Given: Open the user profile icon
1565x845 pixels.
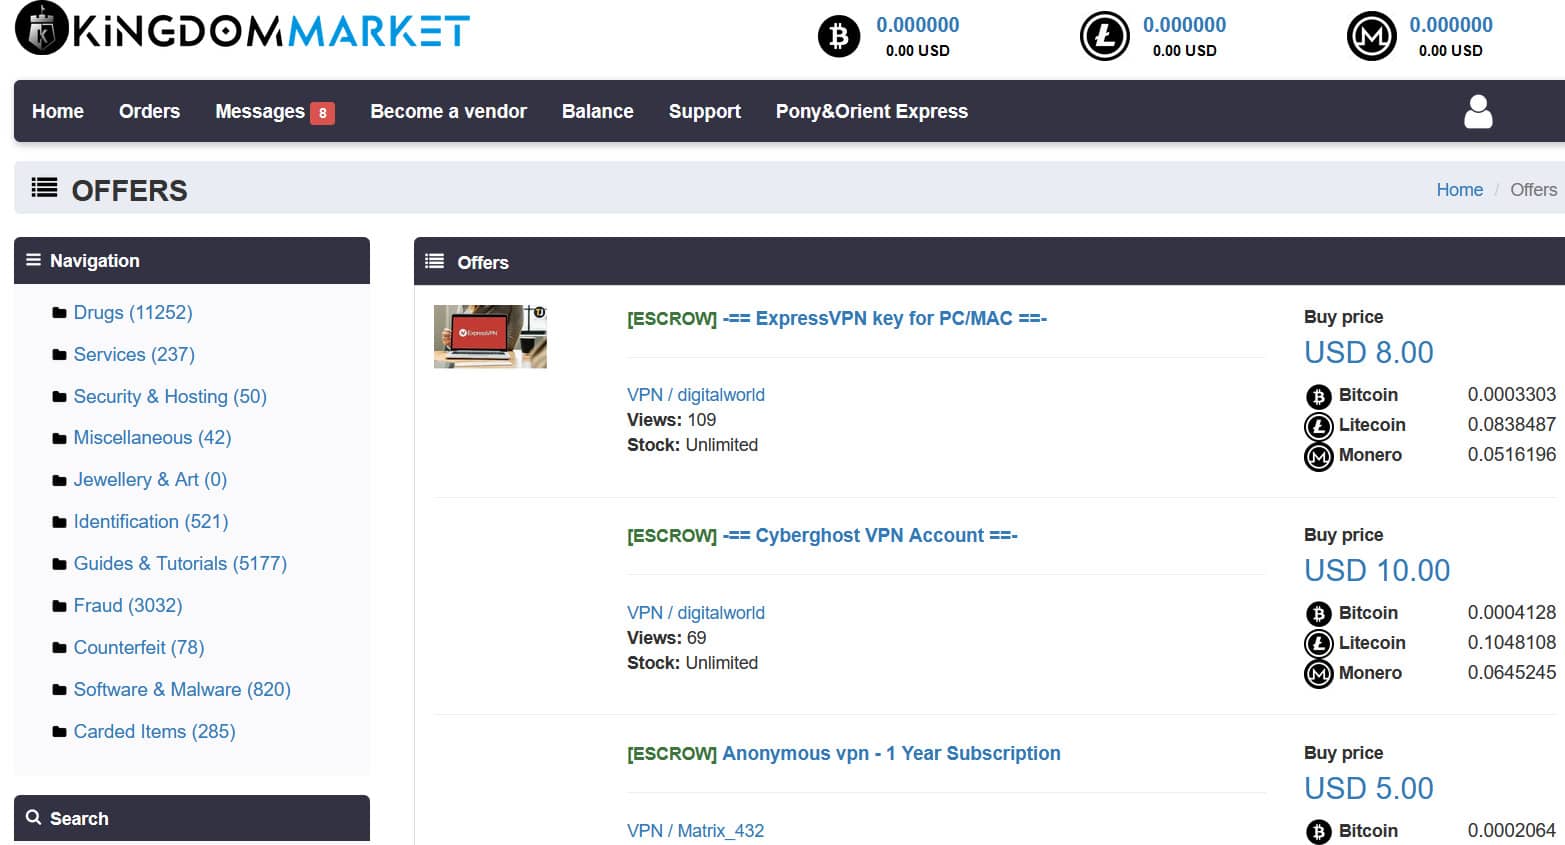Looking at the screenshot, I should point(1478,112).
